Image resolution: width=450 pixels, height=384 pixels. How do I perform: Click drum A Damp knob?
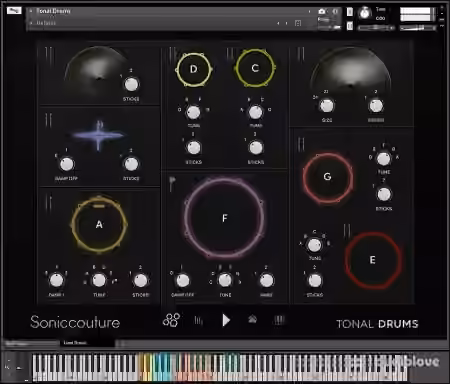(56, 280)
